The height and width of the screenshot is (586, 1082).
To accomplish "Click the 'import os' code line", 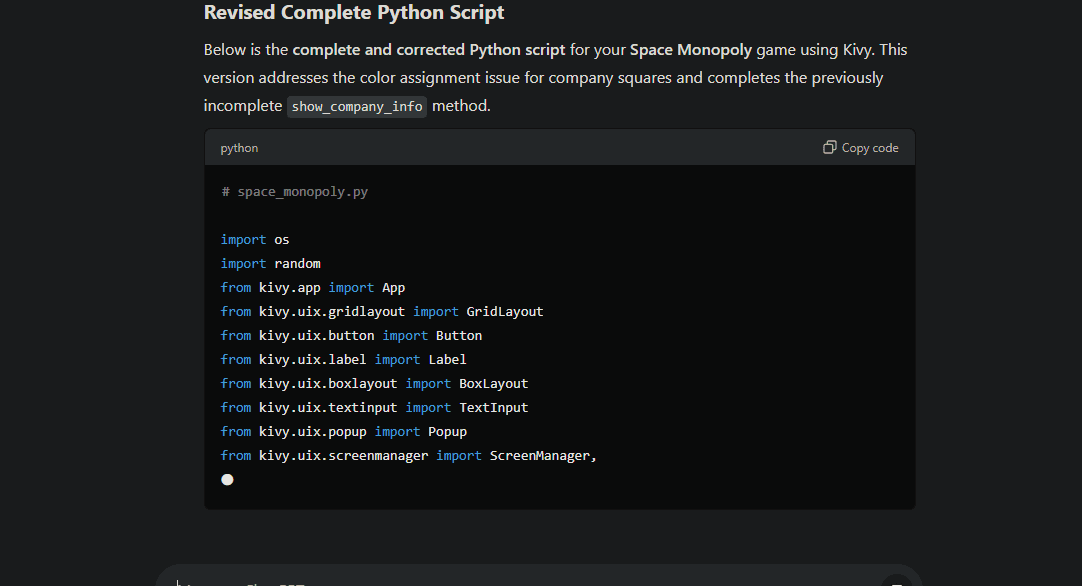I will 255,240.
